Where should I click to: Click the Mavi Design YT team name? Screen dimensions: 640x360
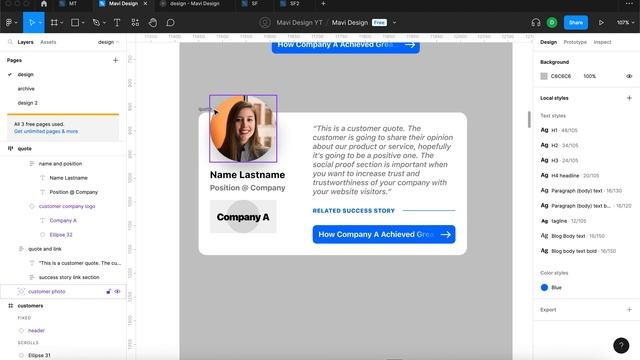pos(299,23)
